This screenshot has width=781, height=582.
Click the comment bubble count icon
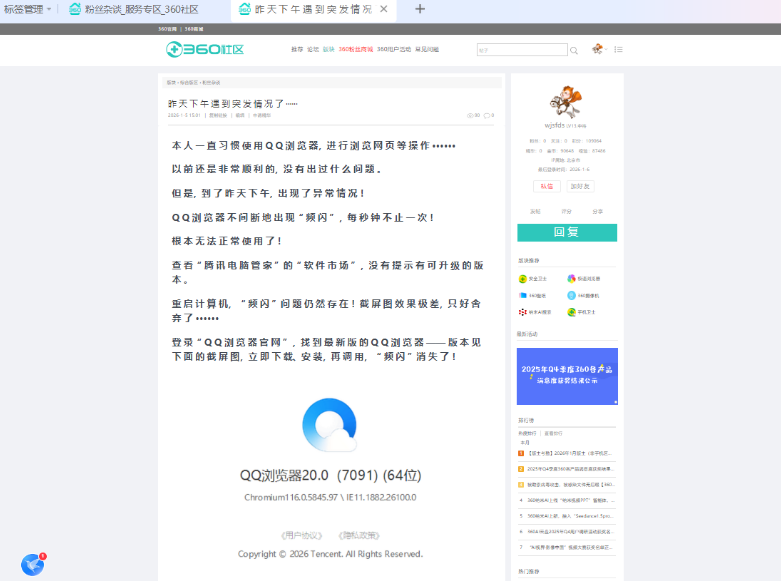(487, 115)
